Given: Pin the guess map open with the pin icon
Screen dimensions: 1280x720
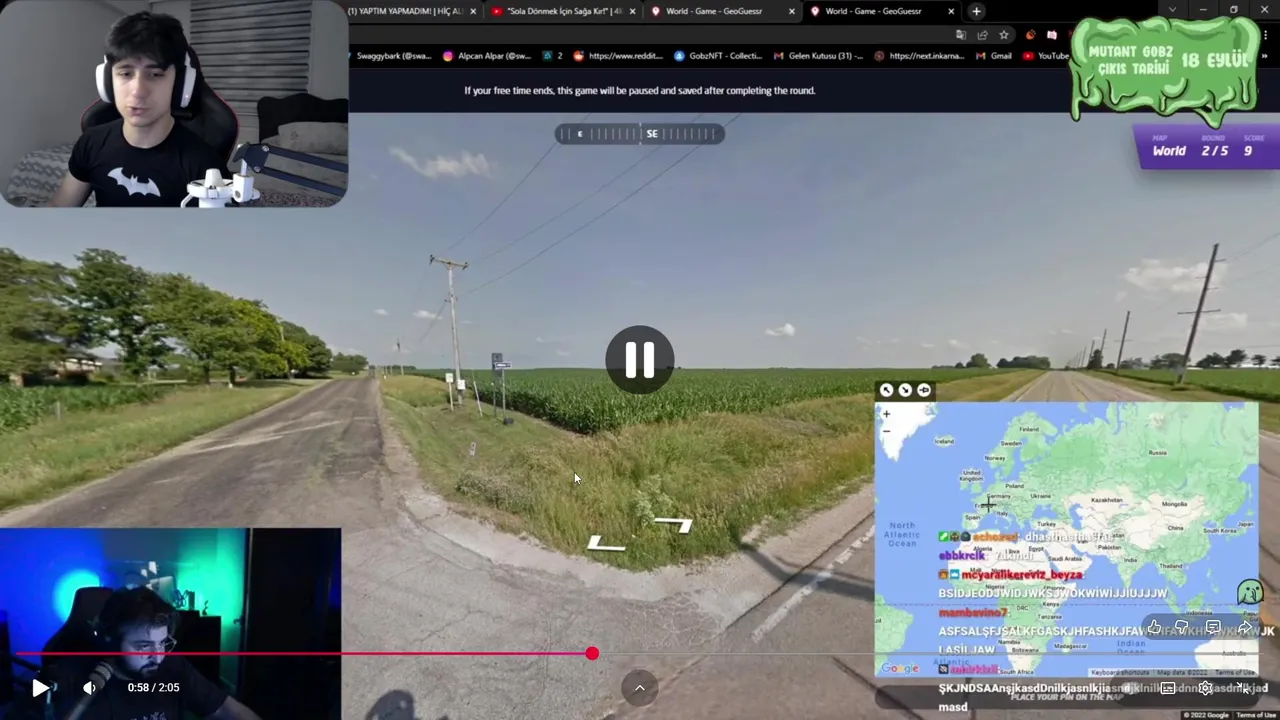Looking at the screenshot, I should click(924, 390).
